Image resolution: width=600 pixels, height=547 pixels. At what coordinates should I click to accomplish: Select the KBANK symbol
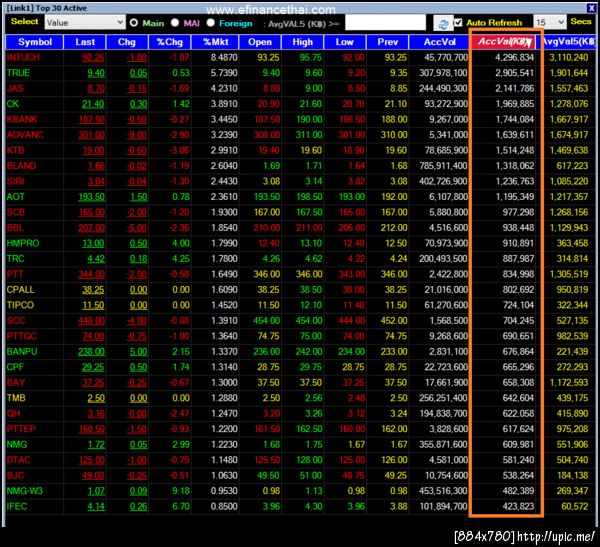[x=22, y=119]
